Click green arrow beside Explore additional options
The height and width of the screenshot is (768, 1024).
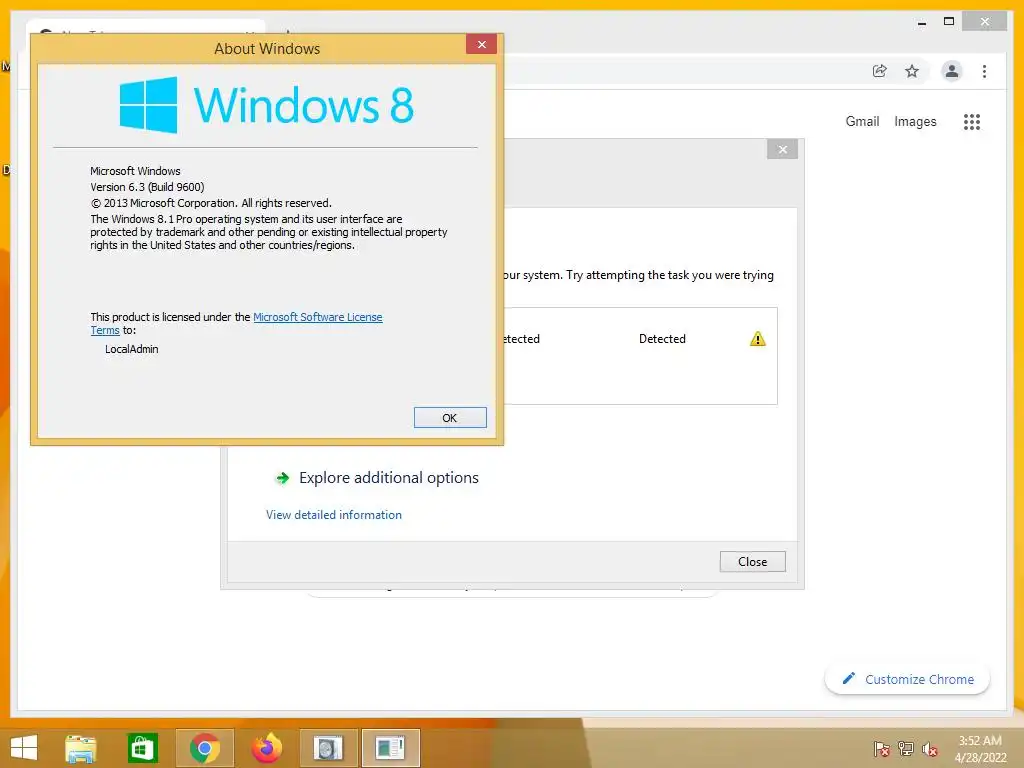point(282,478)
